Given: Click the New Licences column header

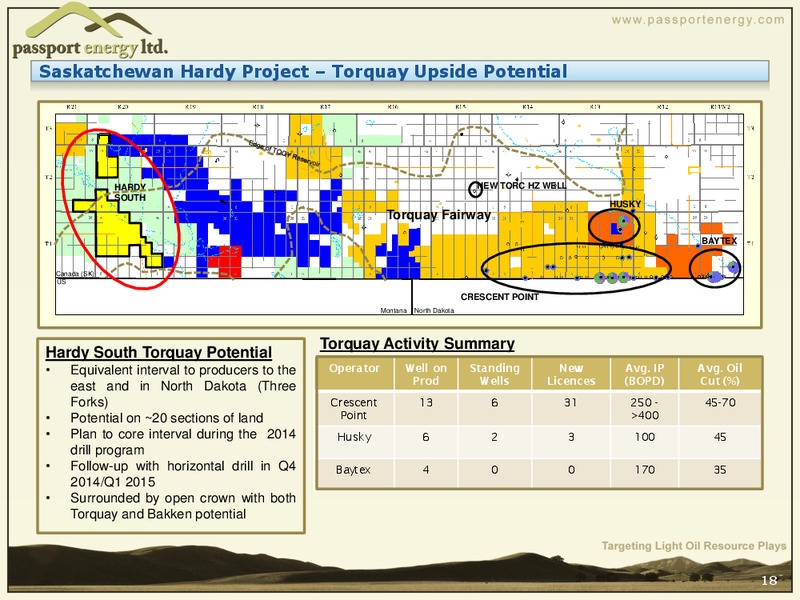Looking at the screenshot, I should point(571,374).
